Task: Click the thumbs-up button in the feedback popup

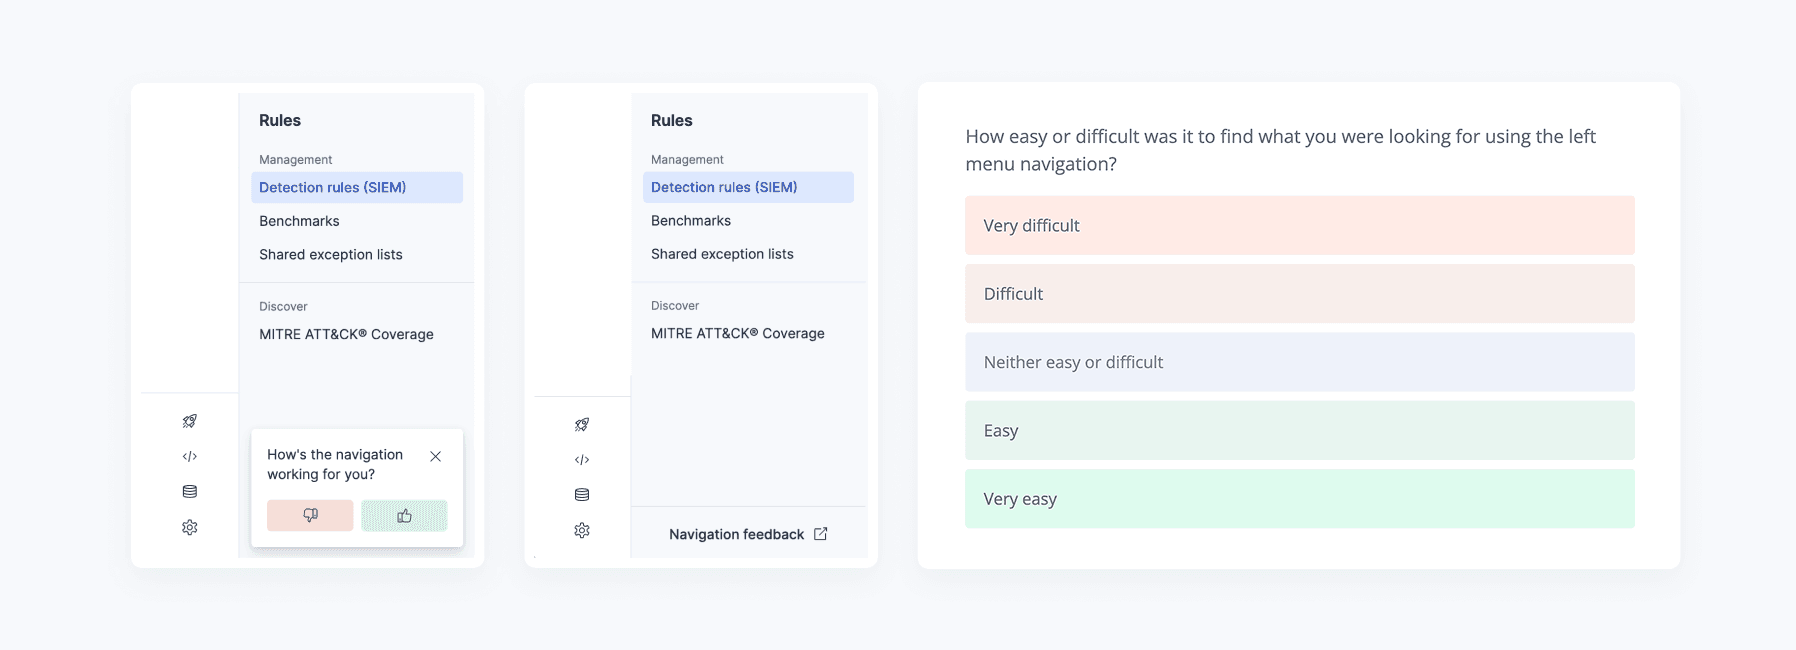Action: (404, 515)
